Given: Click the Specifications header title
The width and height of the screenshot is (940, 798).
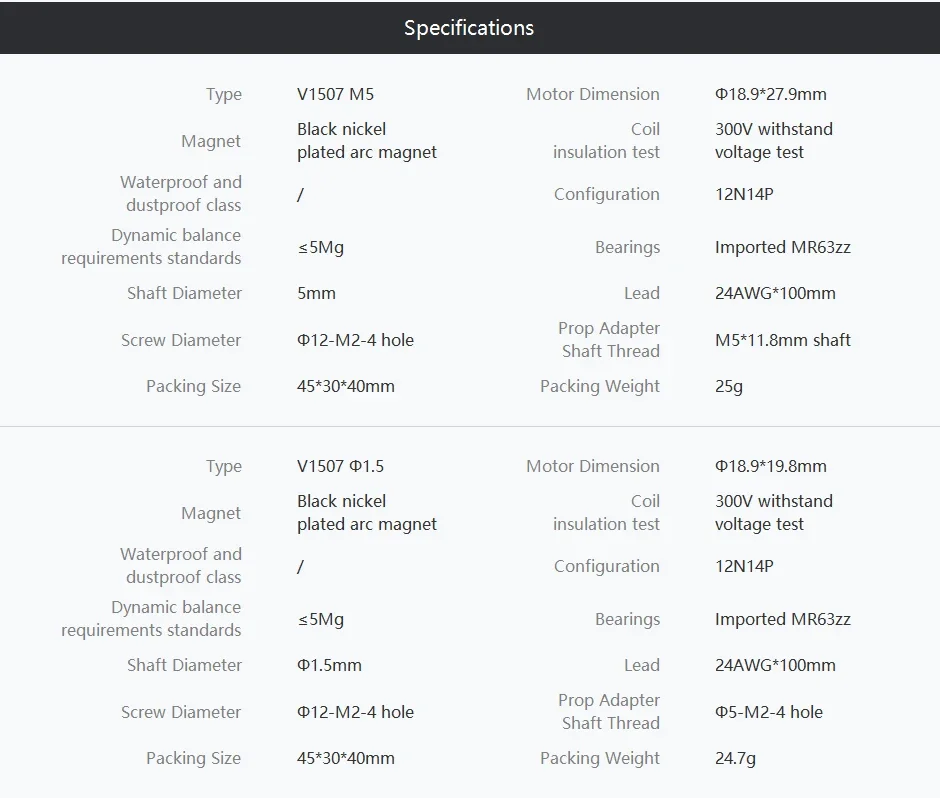Looking at the screenshot, I should [468, 28].
